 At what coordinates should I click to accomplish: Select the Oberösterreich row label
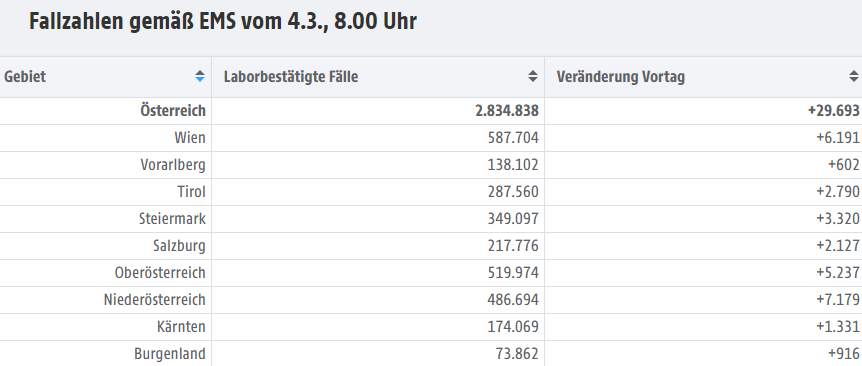[x=160, y=272]
